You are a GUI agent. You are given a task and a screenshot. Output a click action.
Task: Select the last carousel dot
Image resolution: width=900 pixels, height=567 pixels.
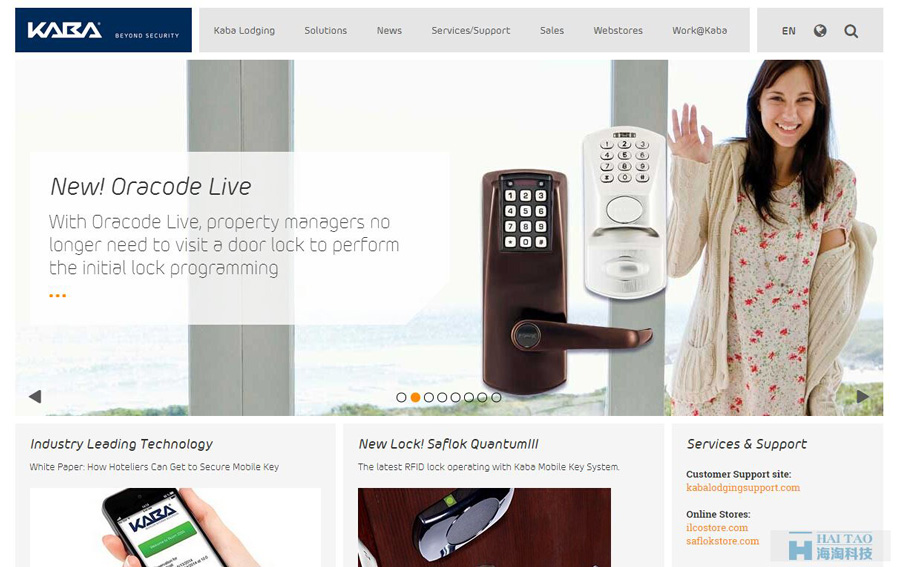click(496, 397)
